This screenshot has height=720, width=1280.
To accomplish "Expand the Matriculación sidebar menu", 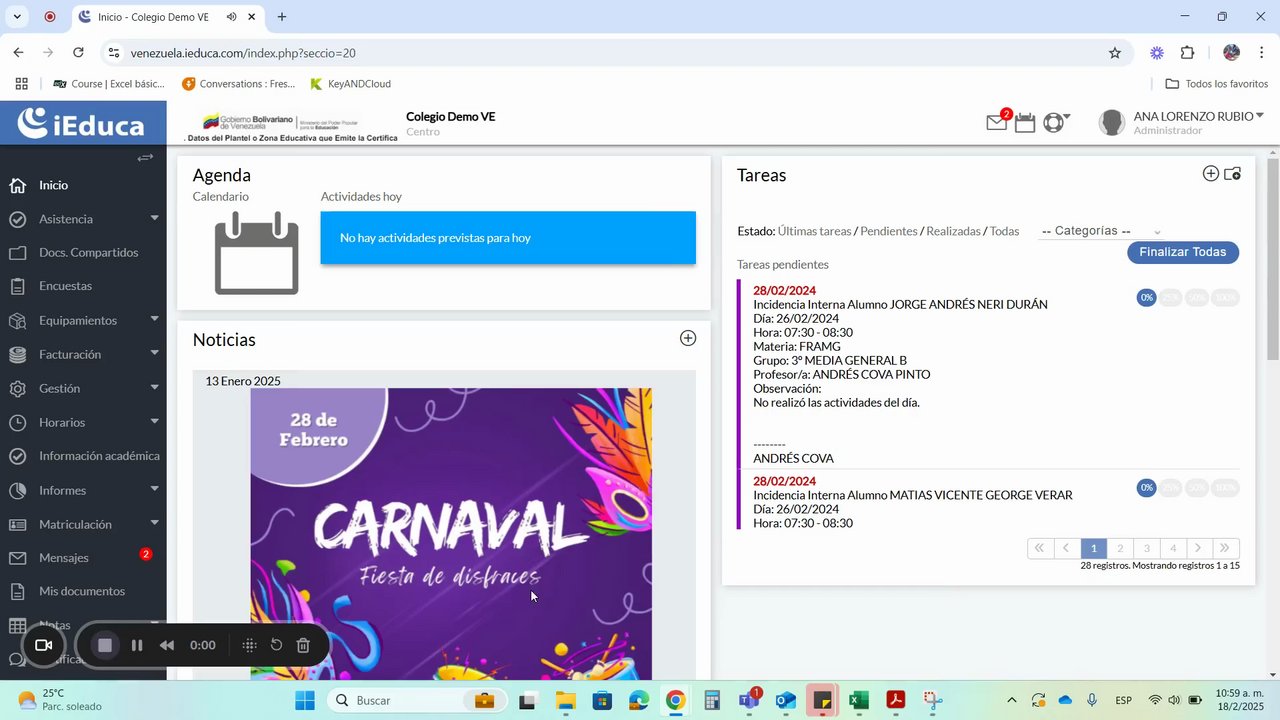I will point(154,523).
